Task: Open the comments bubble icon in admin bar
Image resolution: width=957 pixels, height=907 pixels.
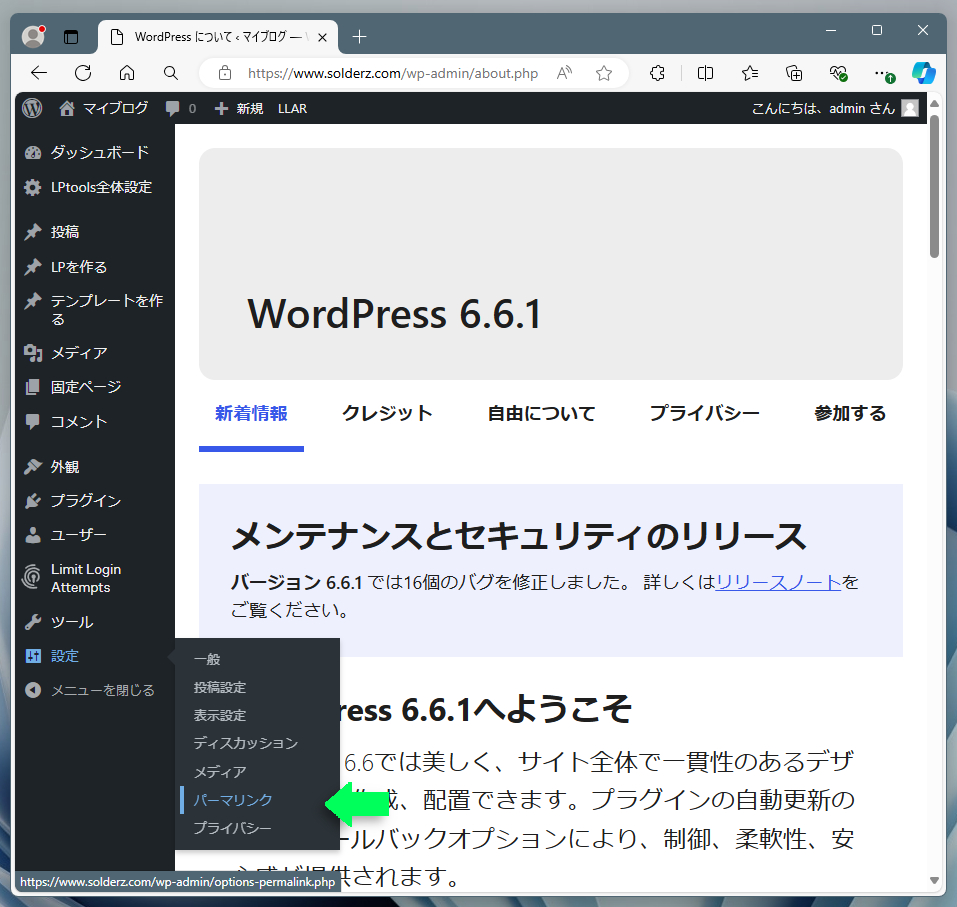Action: point(173,109)
